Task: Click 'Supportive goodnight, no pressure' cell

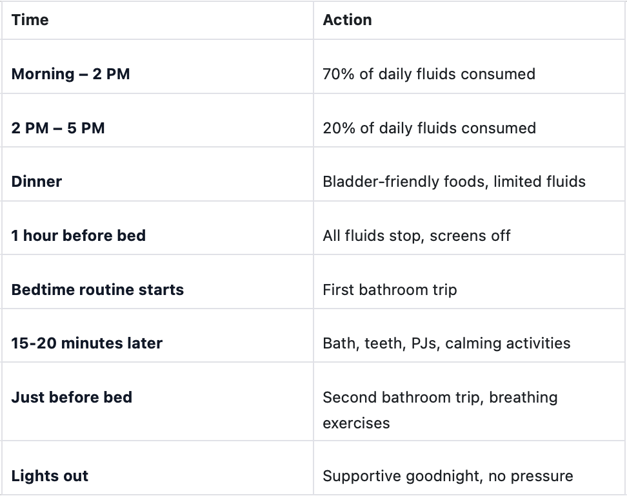Action: coord(447,476)
